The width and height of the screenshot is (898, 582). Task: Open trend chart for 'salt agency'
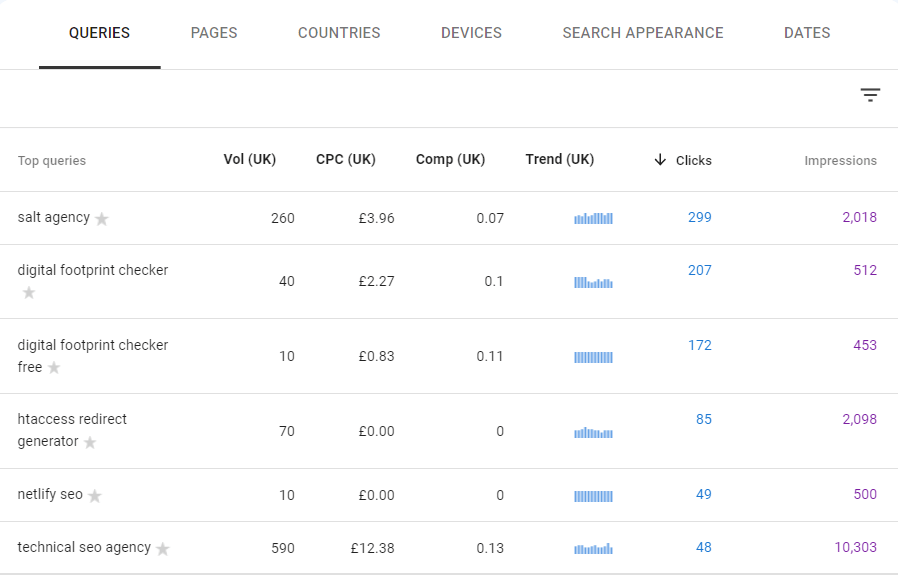(x=593, y=218)
